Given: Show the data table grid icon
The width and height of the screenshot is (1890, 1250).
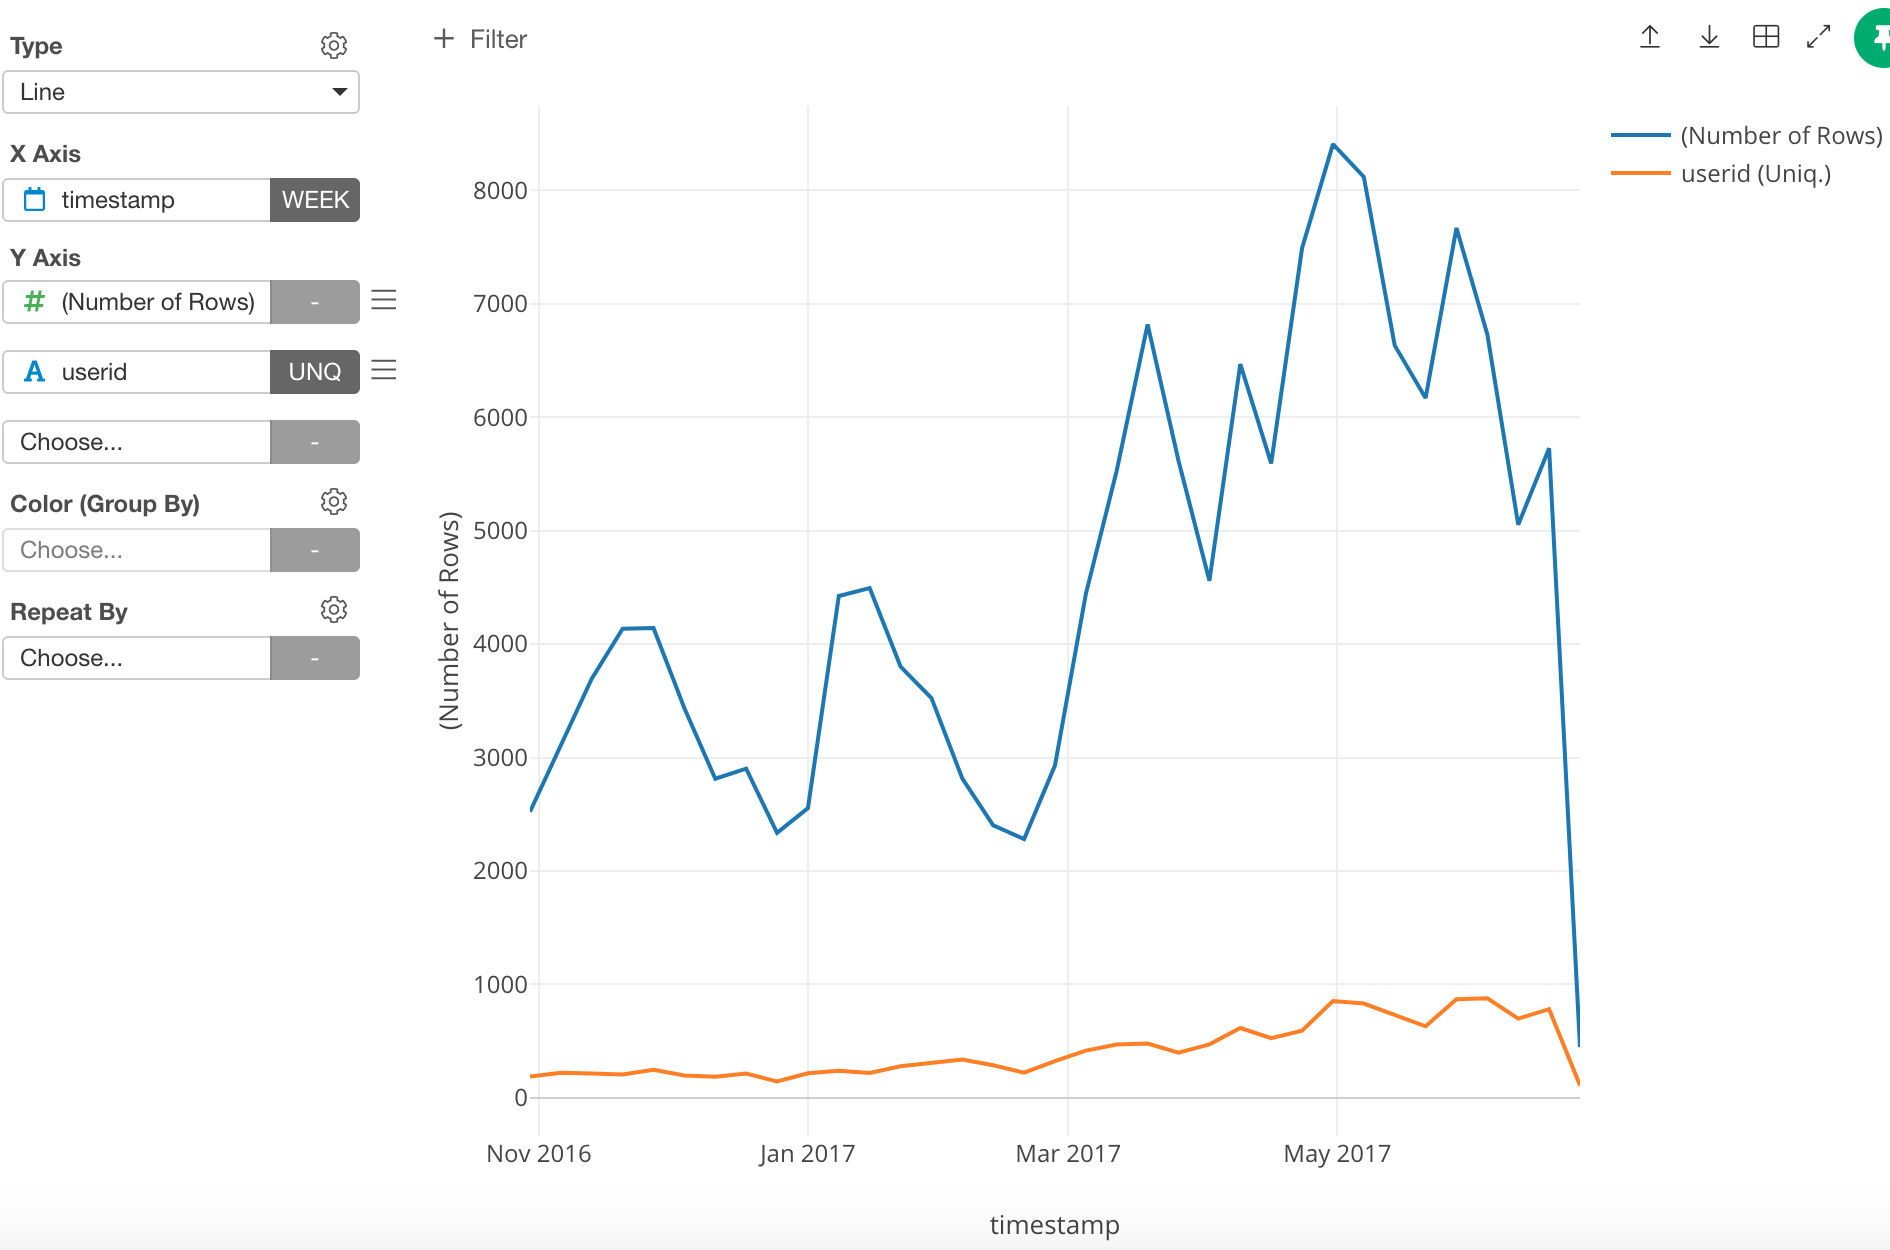Looking at the screenshot, I should 1766,37.
